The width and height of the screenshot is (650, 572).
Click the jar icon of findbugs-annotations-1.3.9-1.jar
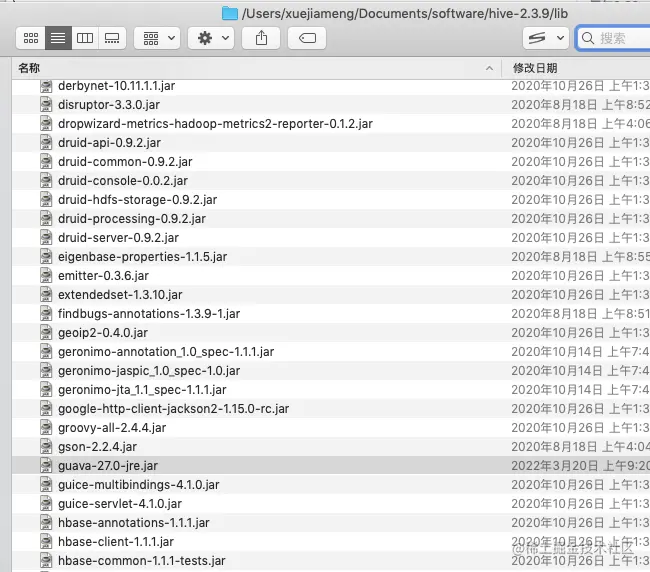pos(46,314)
